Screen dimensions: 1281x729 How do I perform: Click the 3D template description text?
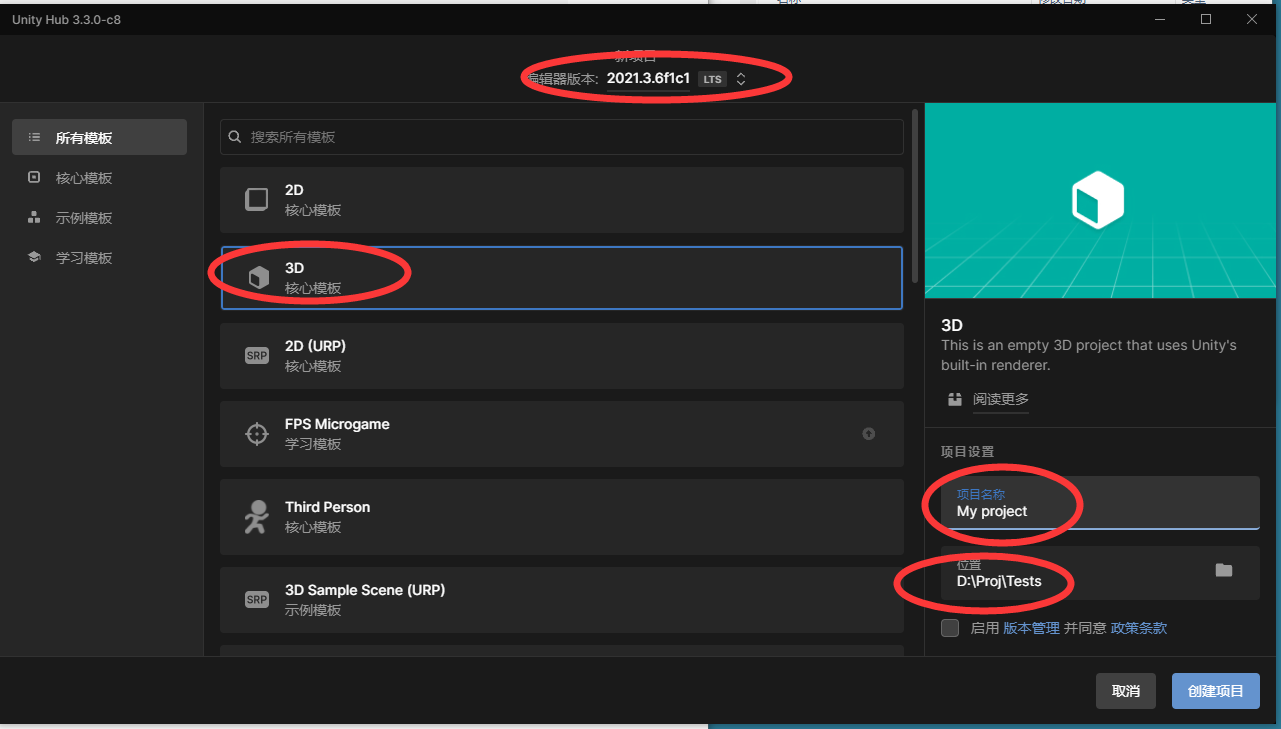(1089, 355)
